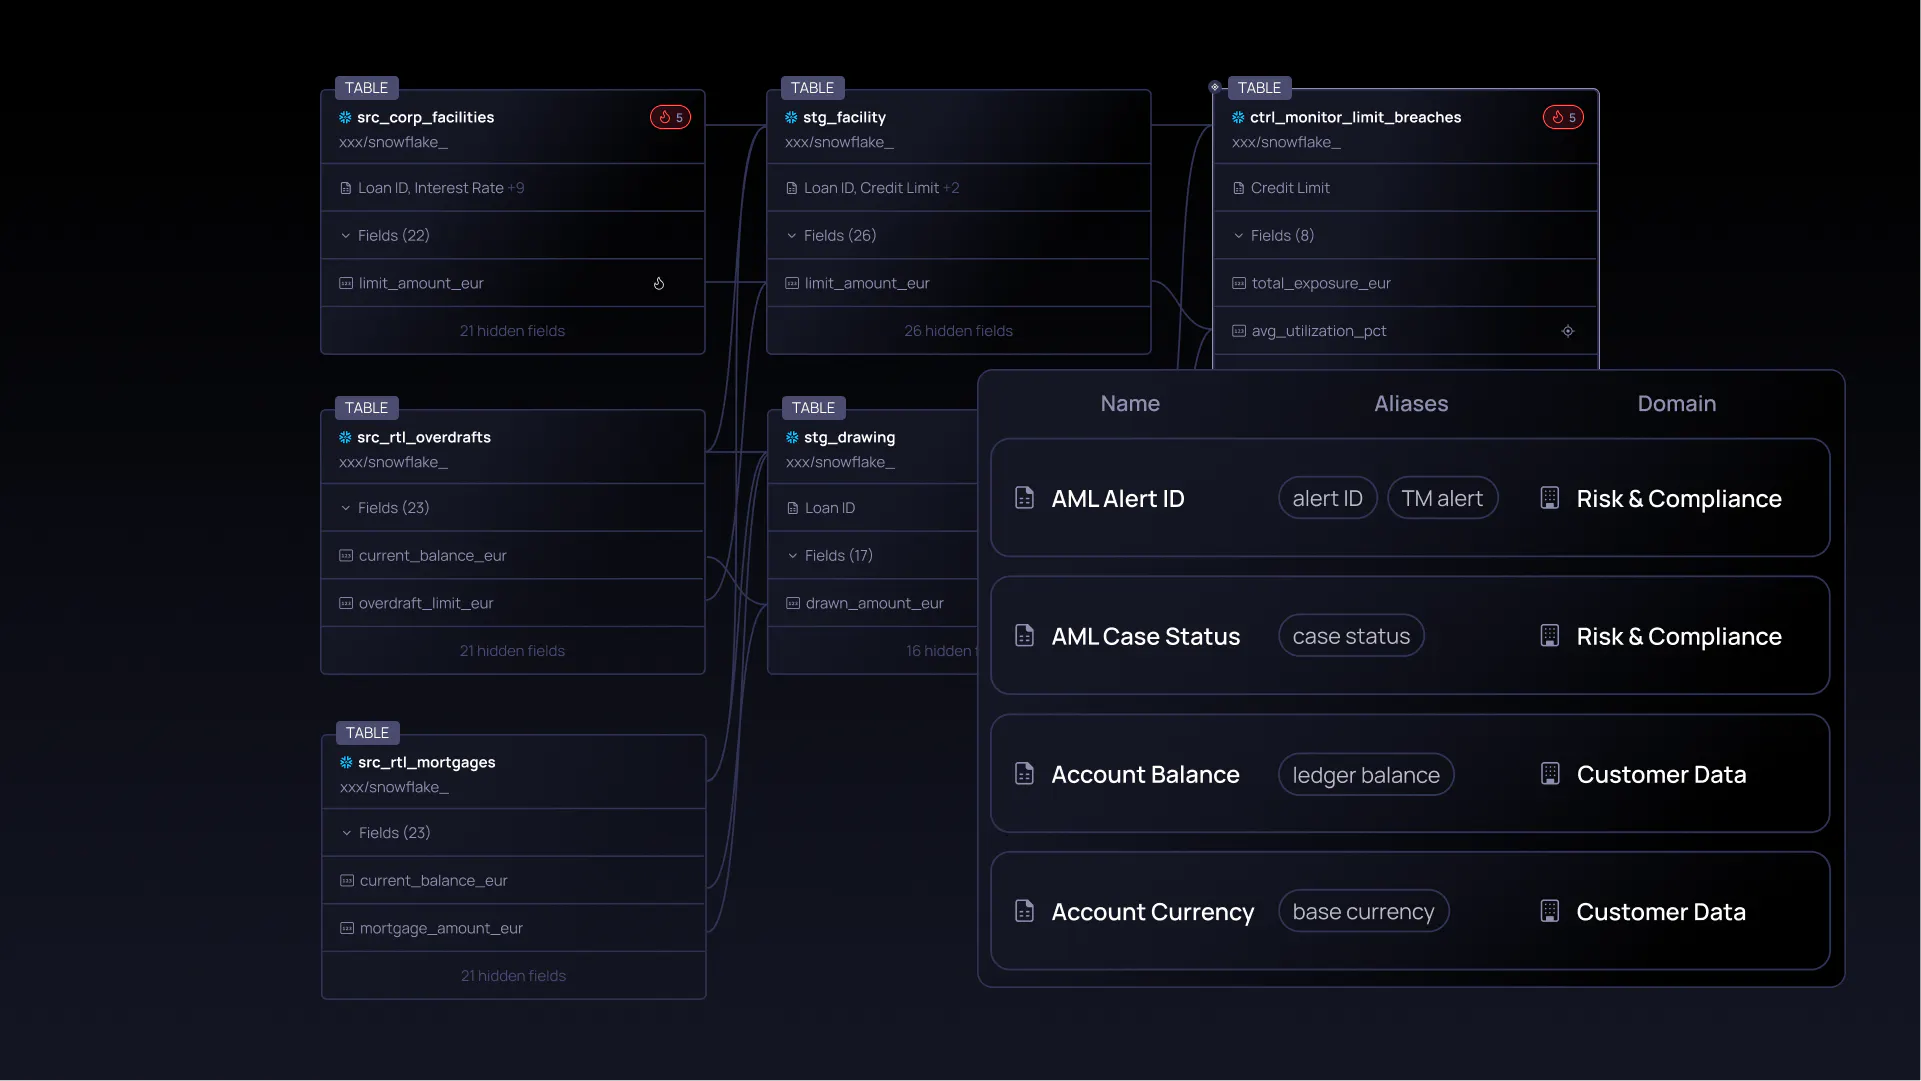Collapse Fields (8) in ctrl_monitor_limit_breaches
Image resolution: width=1921 pixels, height=1081 pixels.
[x=1239, y=236]
